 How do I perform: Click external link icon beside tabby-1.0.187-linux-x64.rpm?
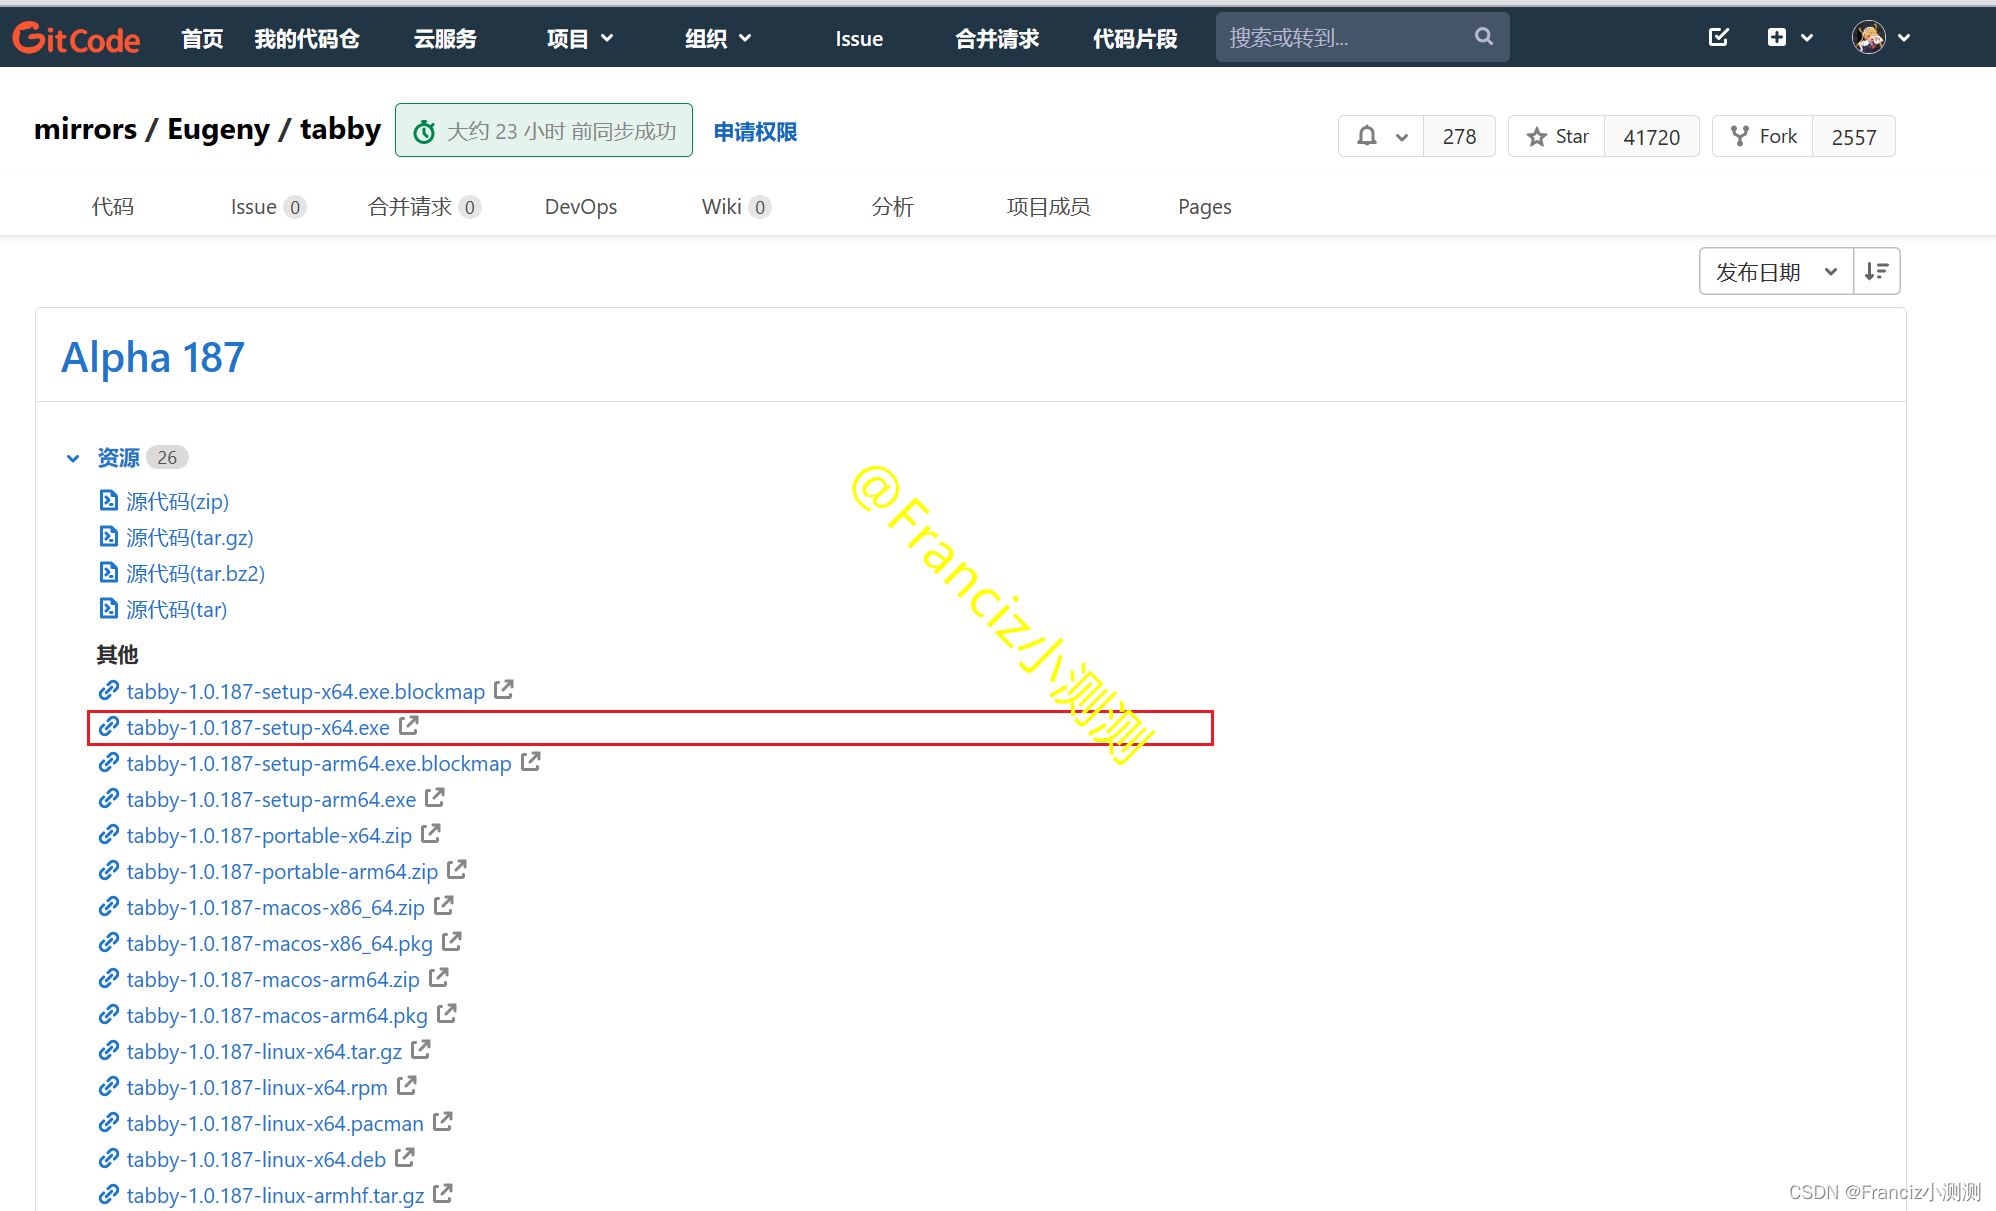coord(407,1085)
